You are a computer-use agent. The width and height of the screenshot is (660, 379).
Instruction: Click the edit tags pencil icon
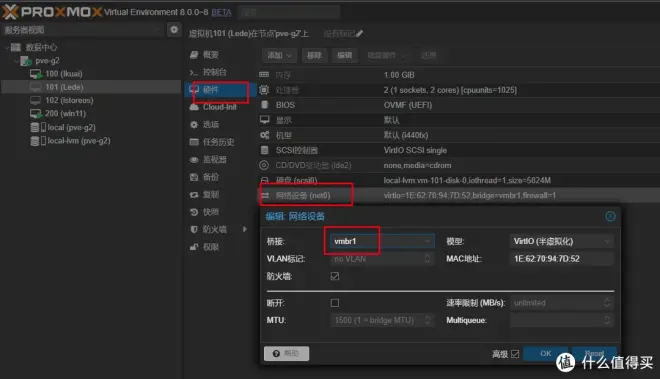[359, 34]
